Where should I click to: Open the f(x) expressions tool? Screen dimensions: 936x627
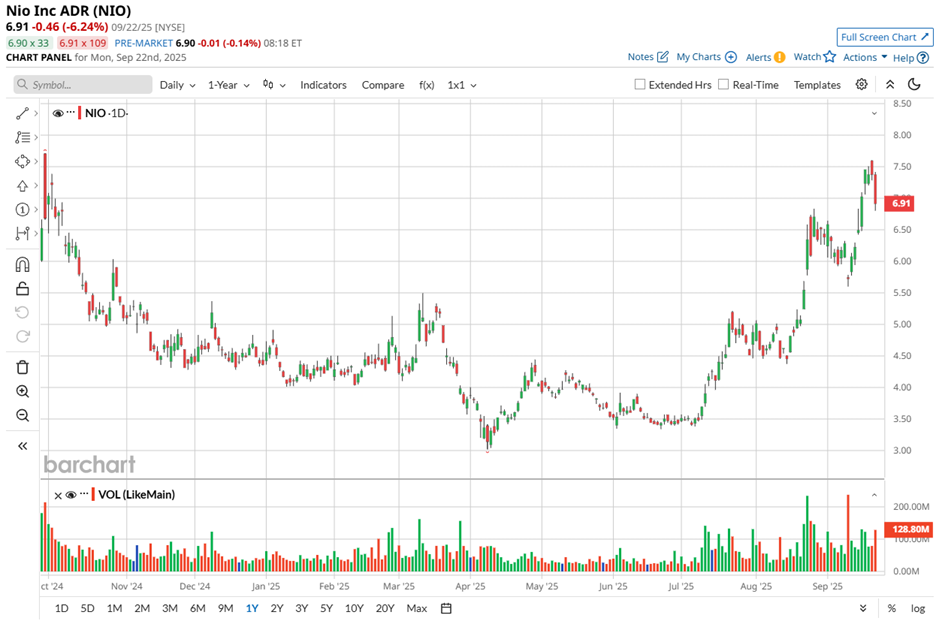(x=426, y=85)
